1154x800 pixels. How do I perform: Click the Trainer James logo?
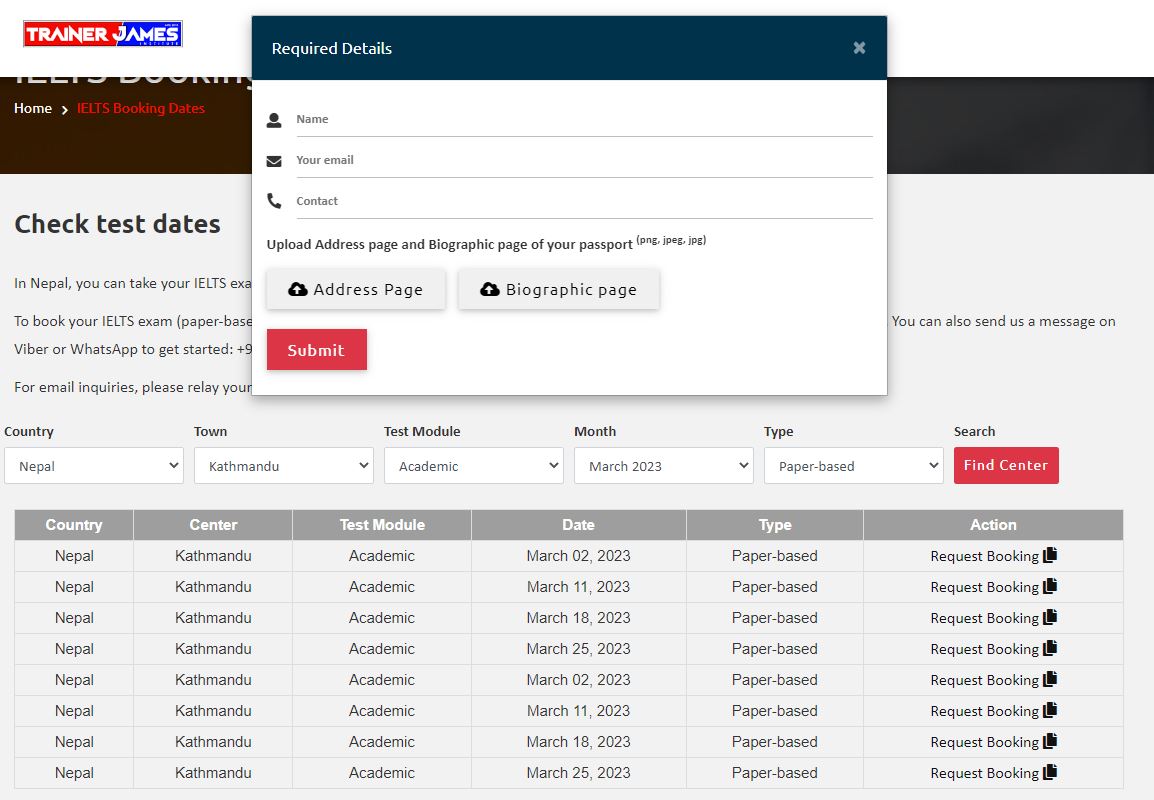[103, 35]
